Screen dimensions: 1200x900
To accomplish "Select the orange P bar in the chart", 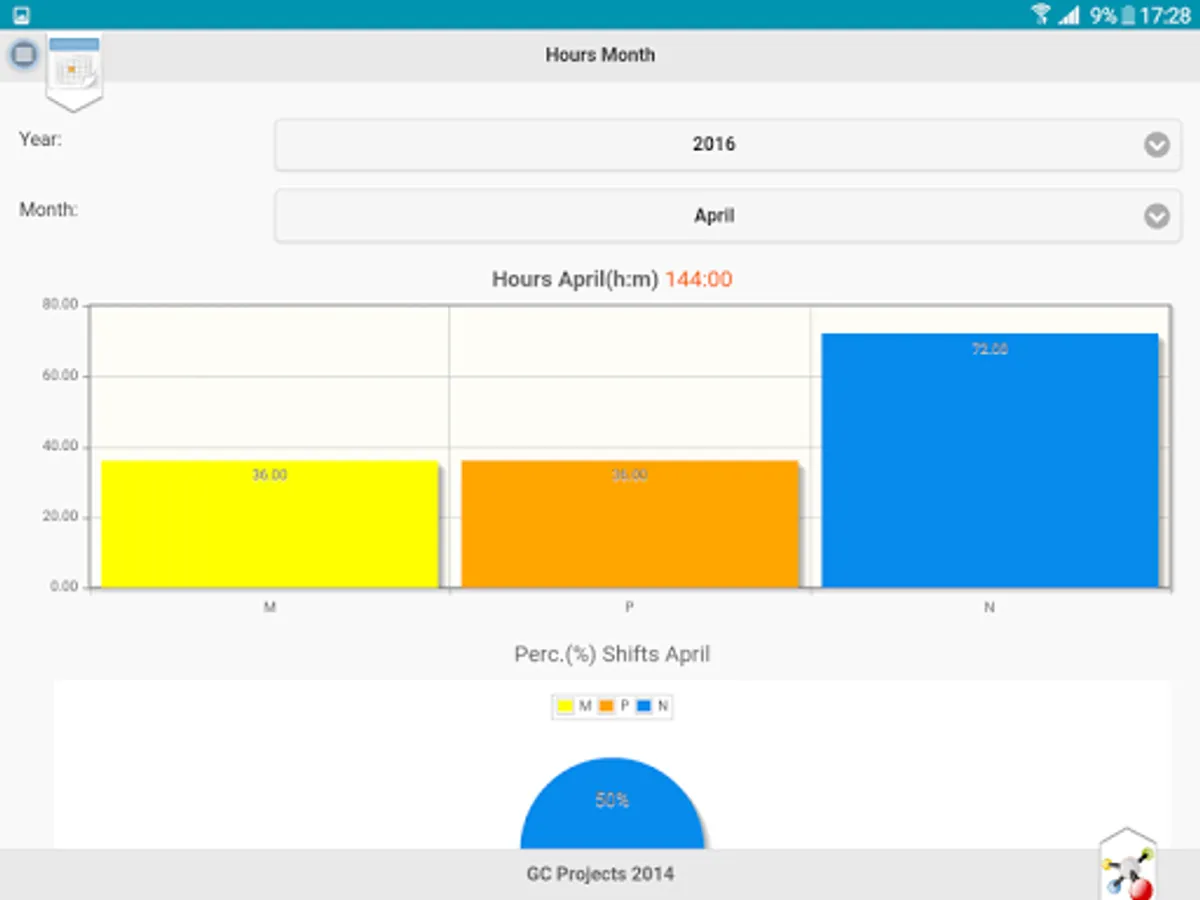I will pyautogui.click(x=630, y=524).
